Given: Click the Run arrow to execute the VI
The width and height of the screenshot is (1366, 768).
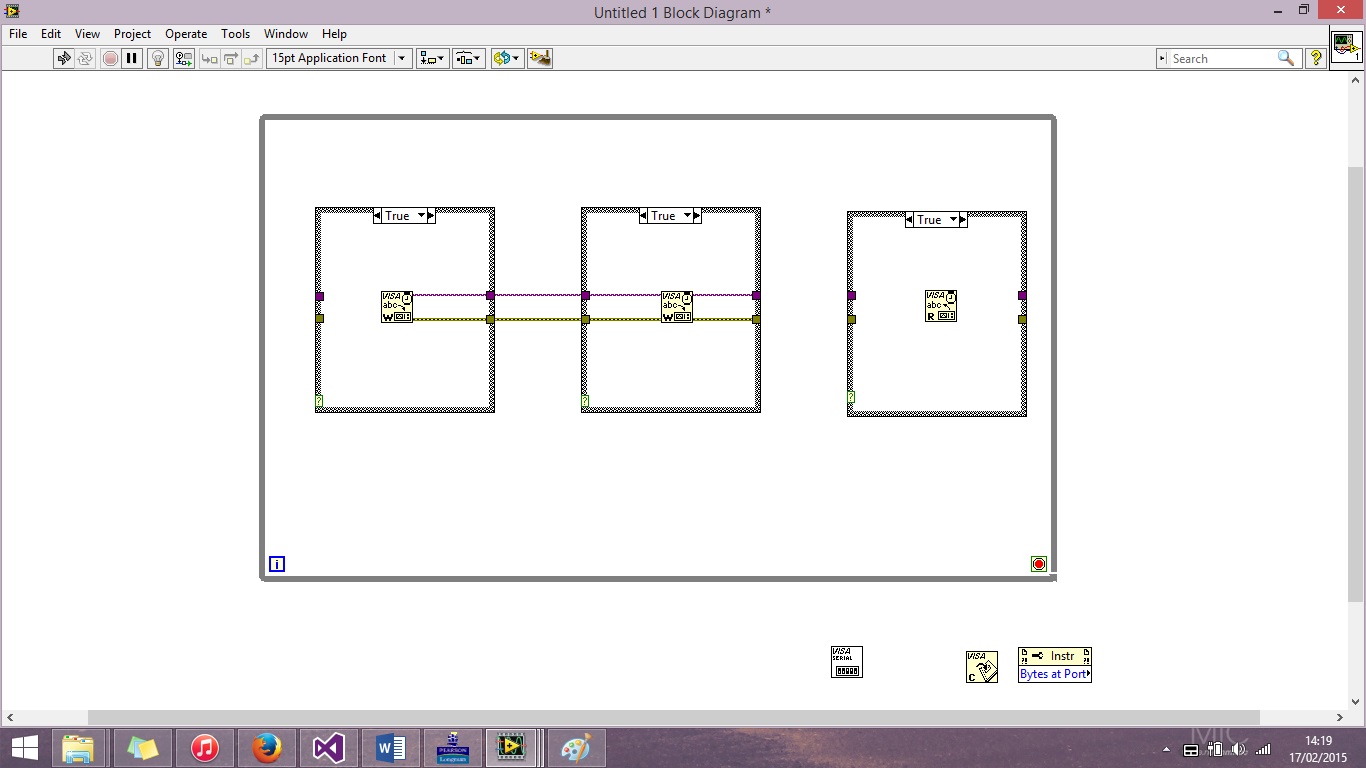Looking at the screenshot, I should (x=65, y=58).
